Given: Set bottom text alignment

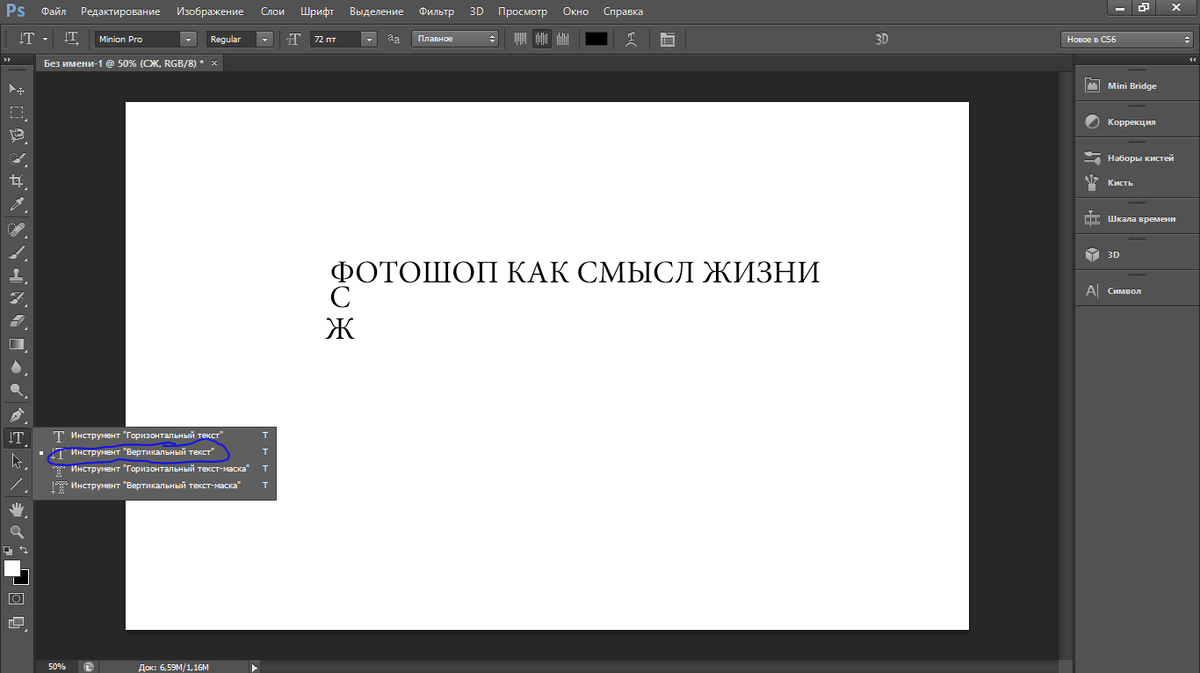Looking at the screenshot, I should [564, 39].
